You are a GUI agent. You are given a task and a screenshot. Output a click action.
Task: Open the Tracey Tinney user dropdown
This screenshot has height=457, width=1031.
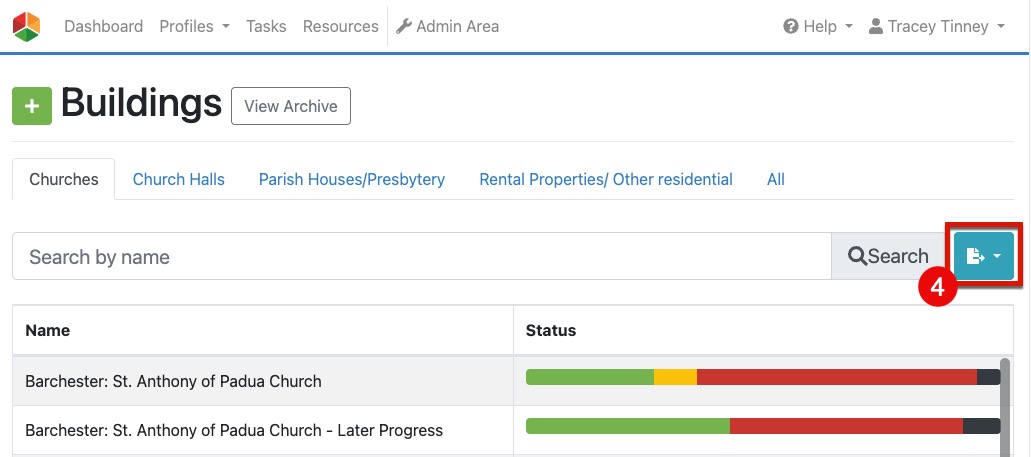point(937,27)
